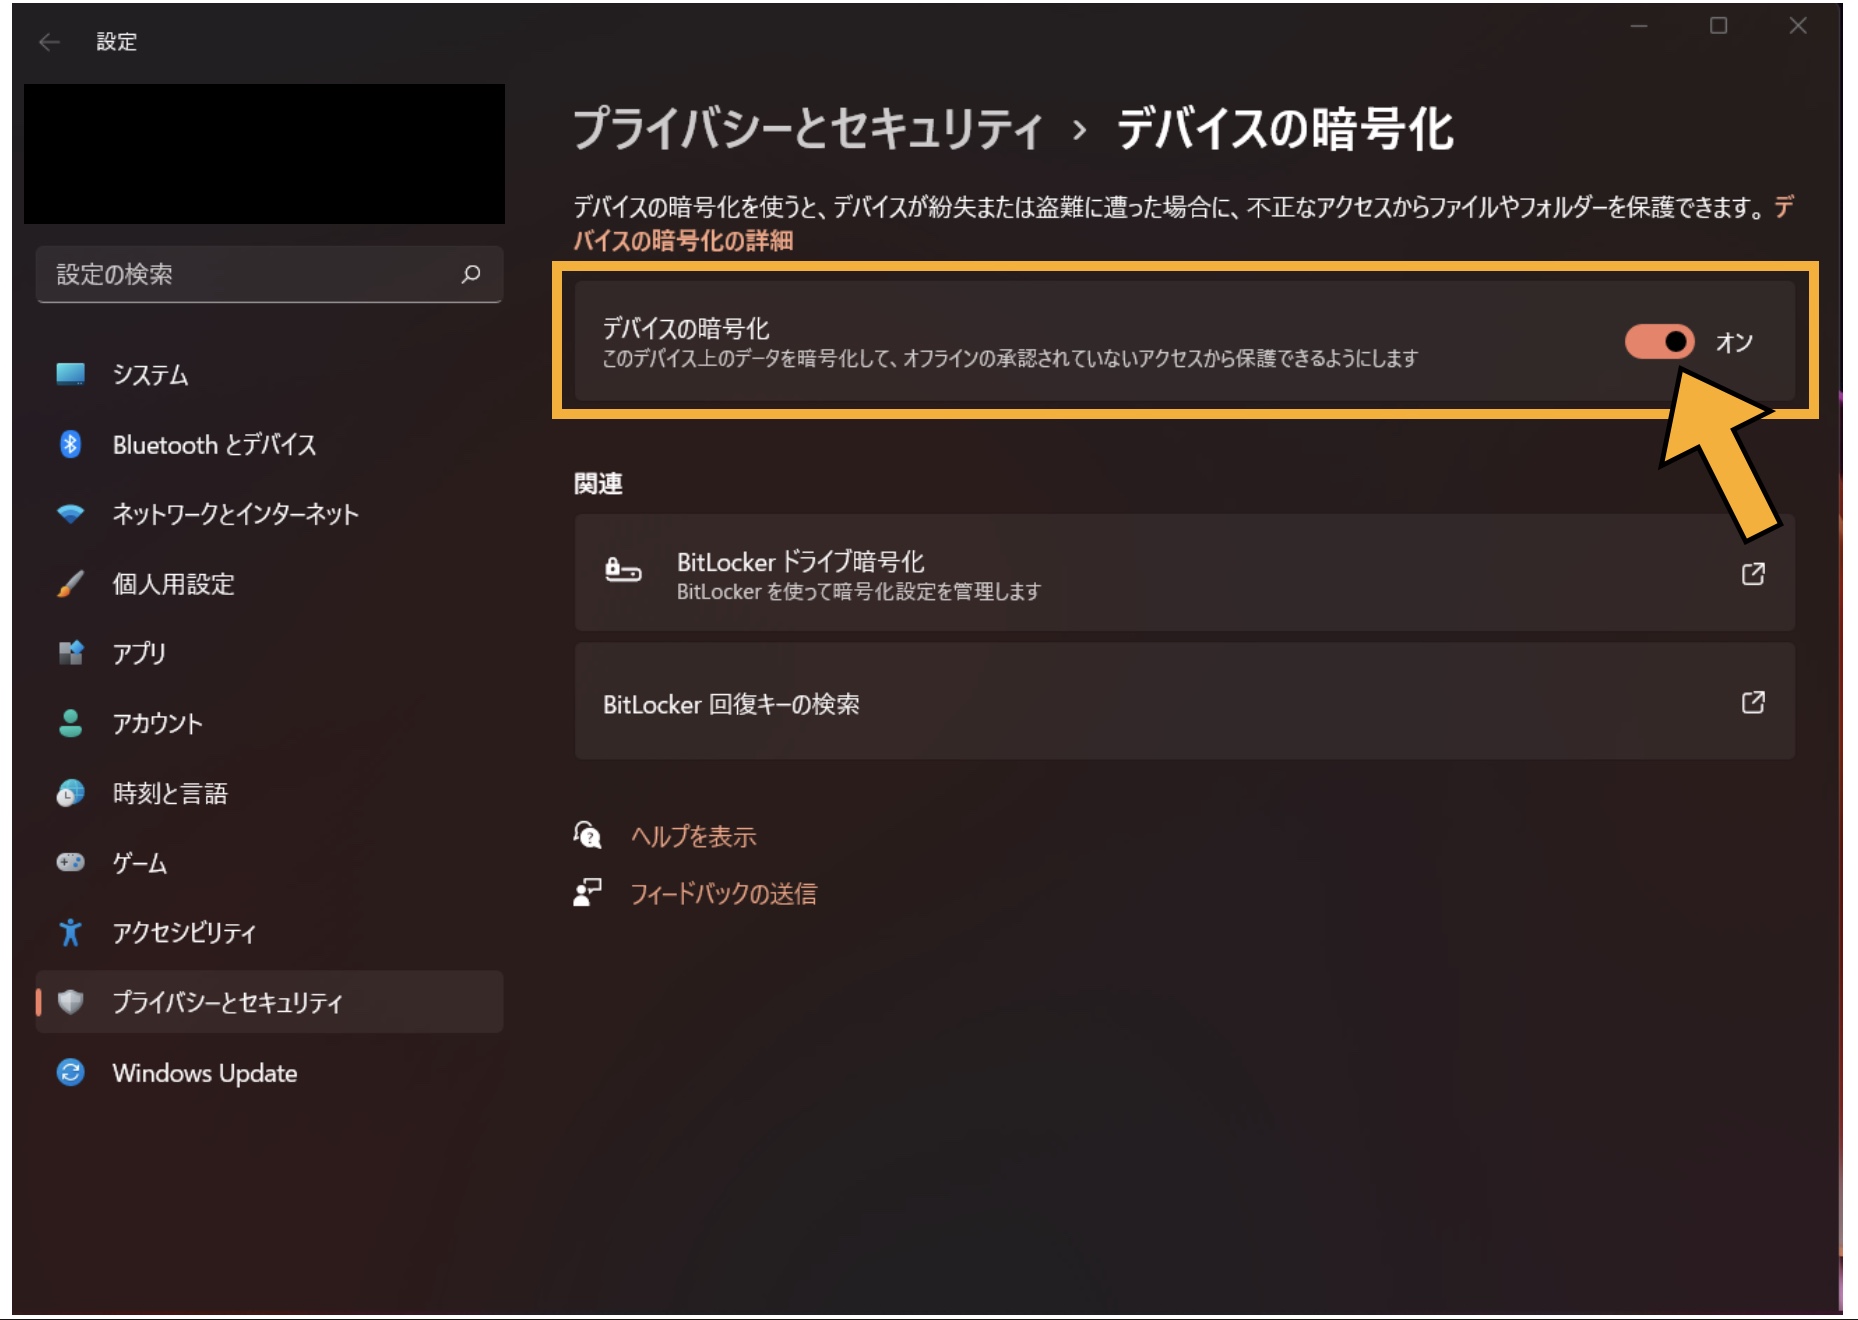Click the ヘルプを表示 question-mark icon
The image size is (1858, 1320).
[x=588, y=836]
